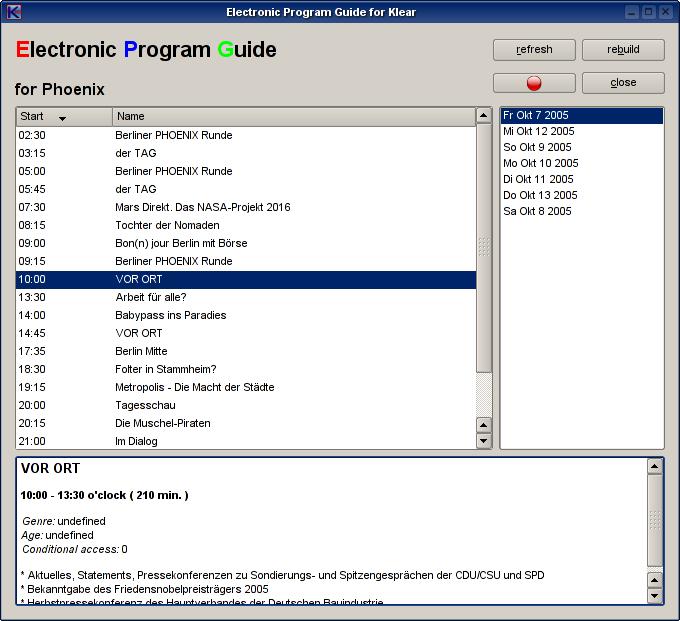This screenshot has width=680, height=621.
Task: Click program list scrollbar top up arrow
Action: point(484,116)
